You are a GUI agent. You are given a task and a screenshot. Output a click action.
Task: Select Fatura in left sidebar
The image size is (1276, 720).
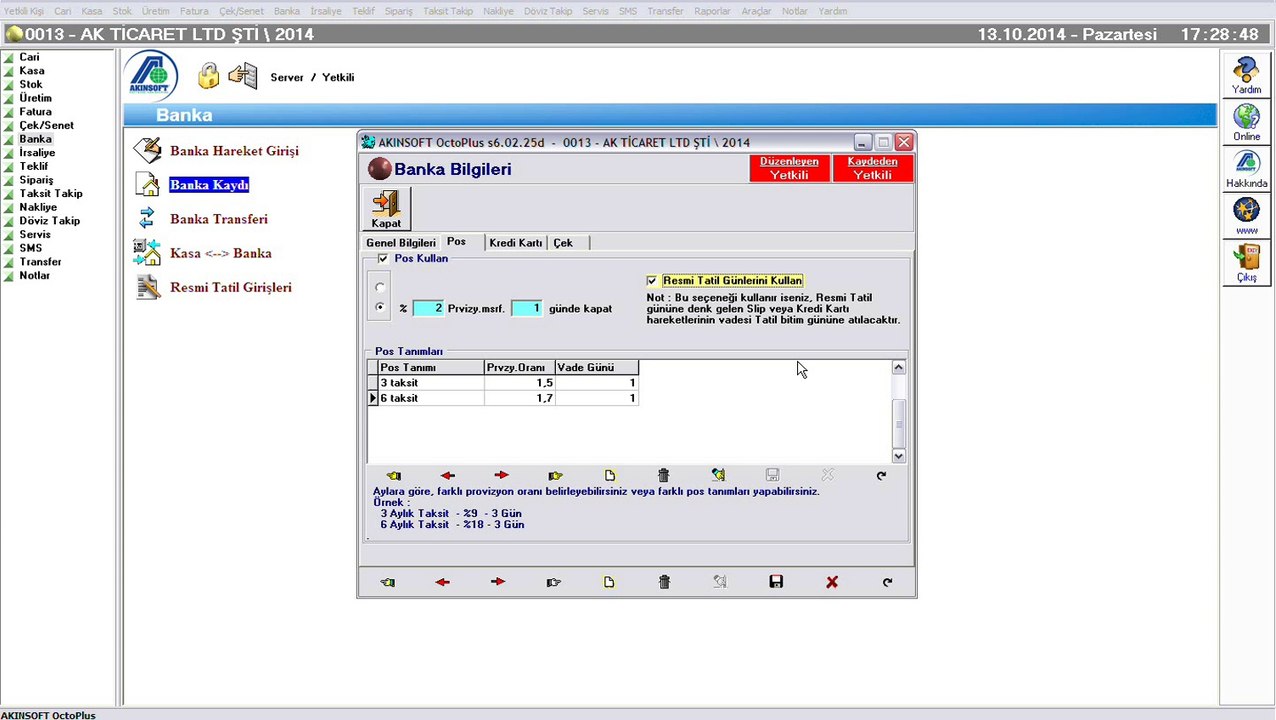click(x=35, y=112)
